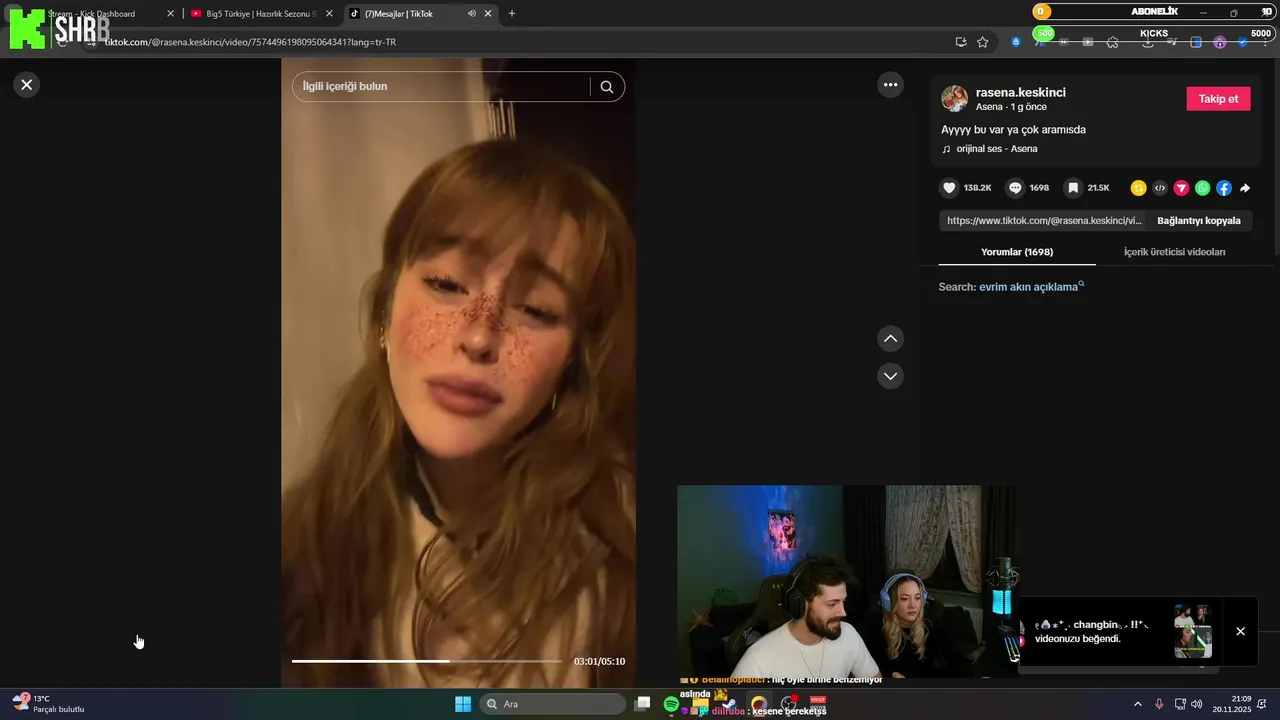
Task: Save video with the bookmark icon
Action: [1073, 188]
